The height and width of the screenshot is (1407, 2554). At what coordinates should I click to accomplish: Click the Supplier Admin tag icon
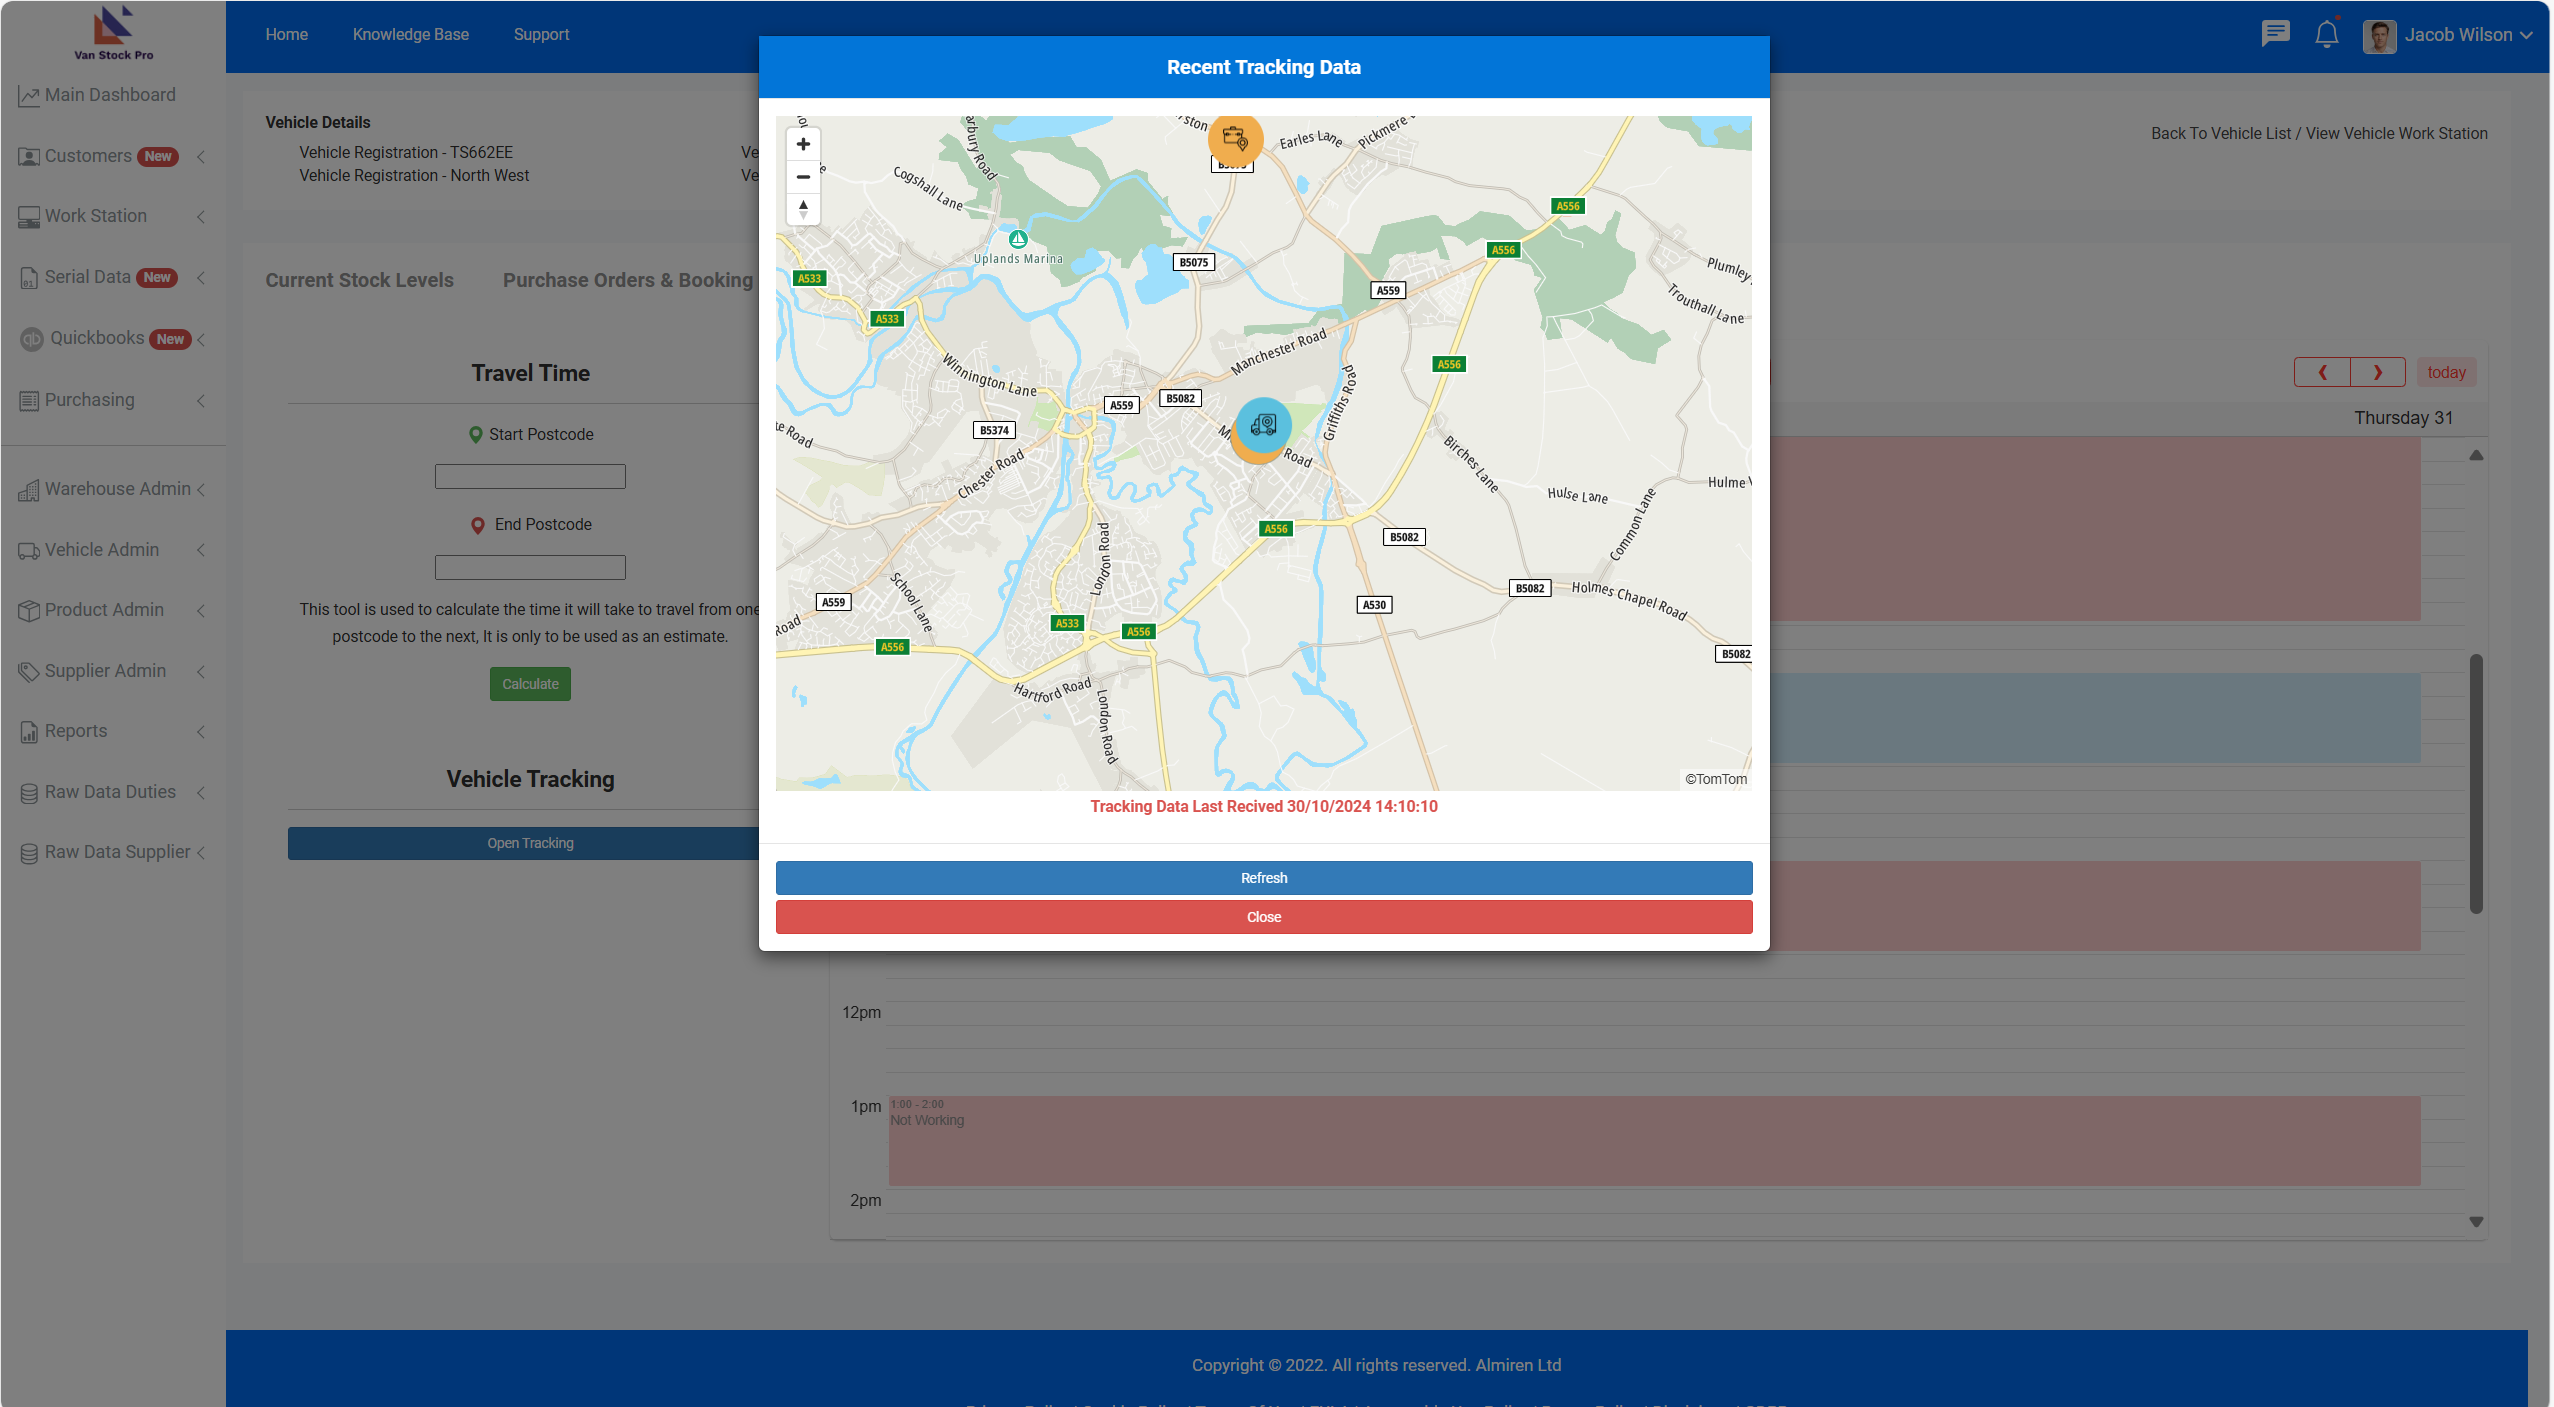tap(29, 672)
